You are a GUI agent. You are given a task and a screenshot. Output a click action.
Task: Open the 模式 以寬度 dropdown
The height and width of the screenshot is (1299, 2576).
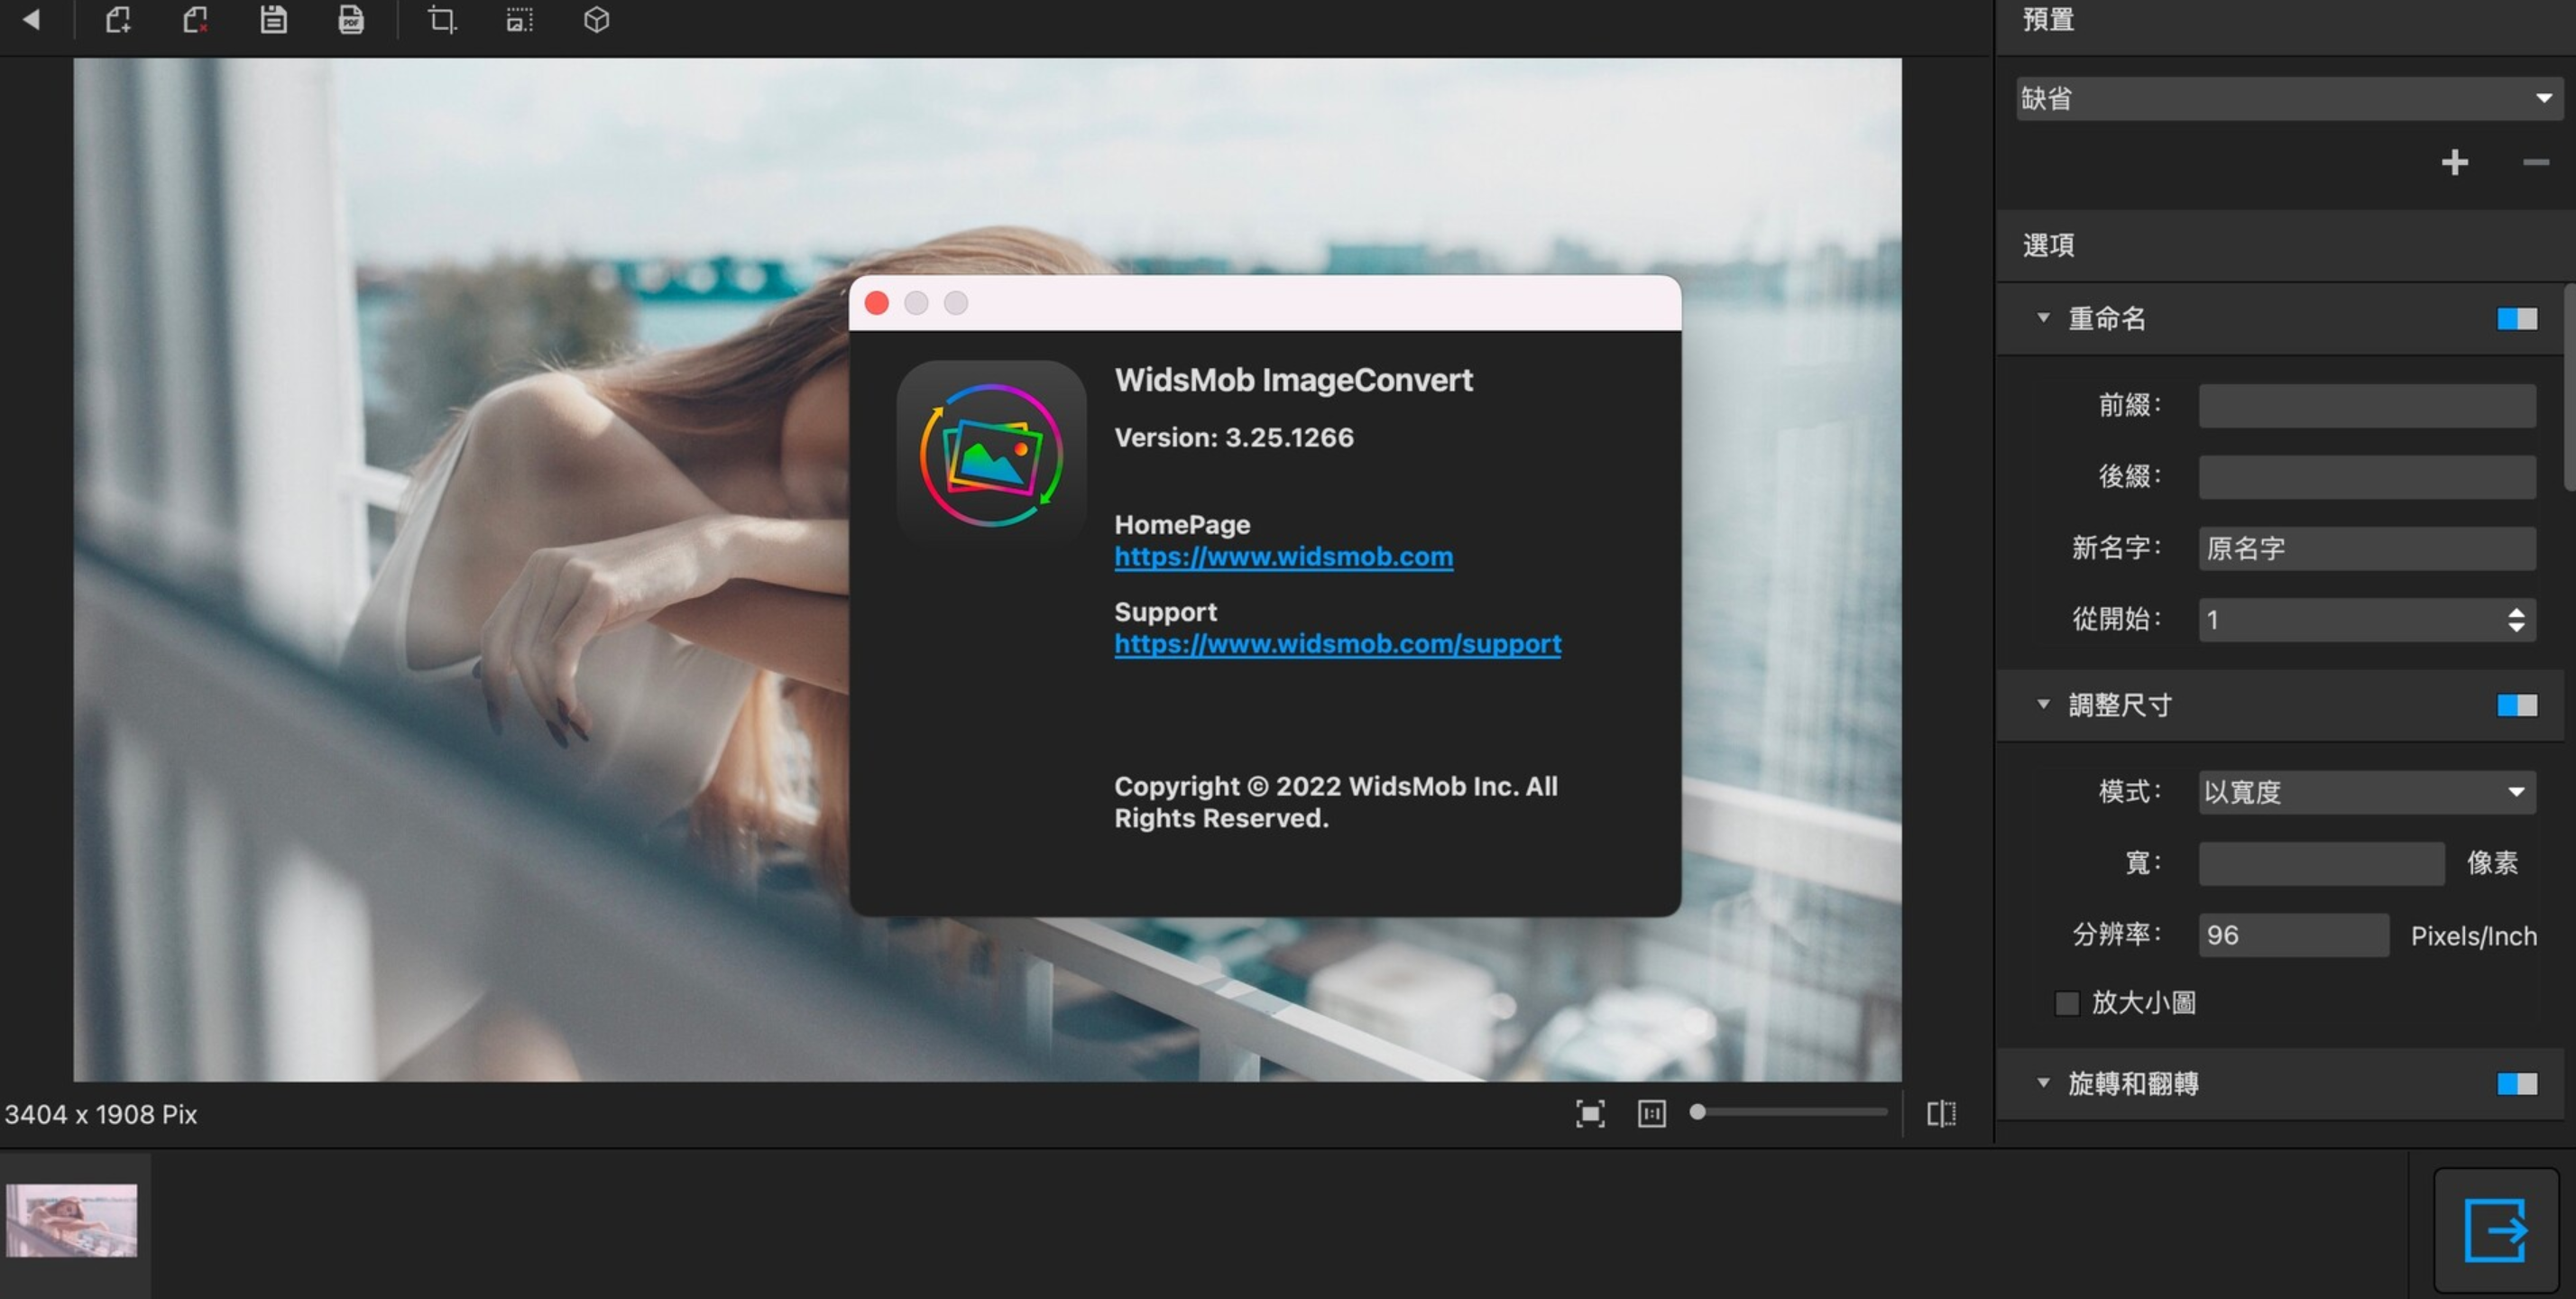2367,792
